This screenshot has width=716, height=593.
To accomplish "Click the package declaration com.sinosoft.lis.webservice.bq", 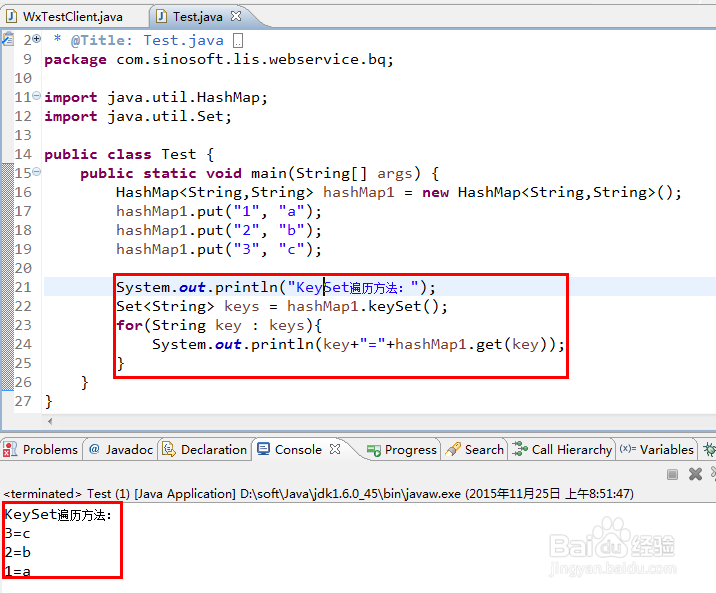I will (x=255, y=59).
